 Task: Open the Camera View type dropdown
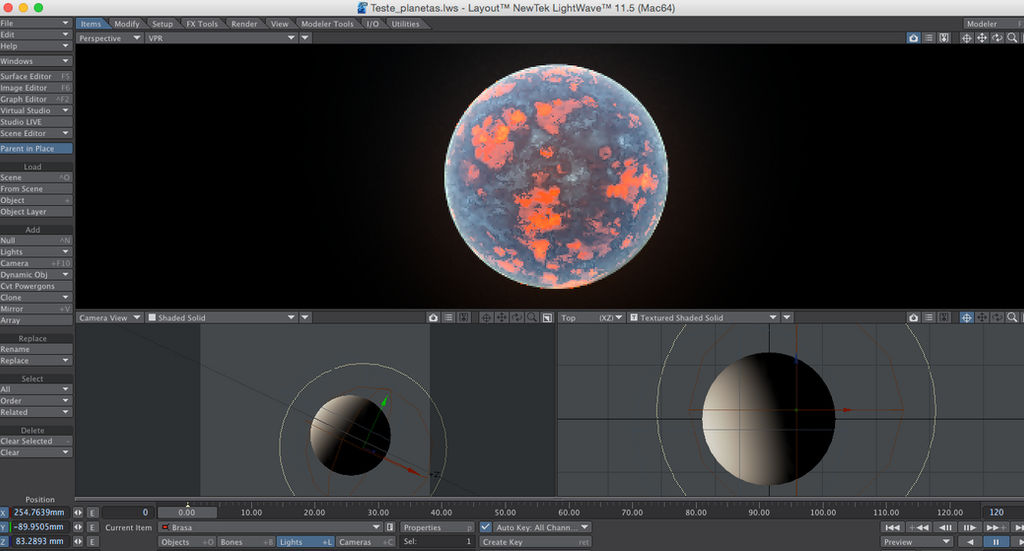tap(110, 317)
